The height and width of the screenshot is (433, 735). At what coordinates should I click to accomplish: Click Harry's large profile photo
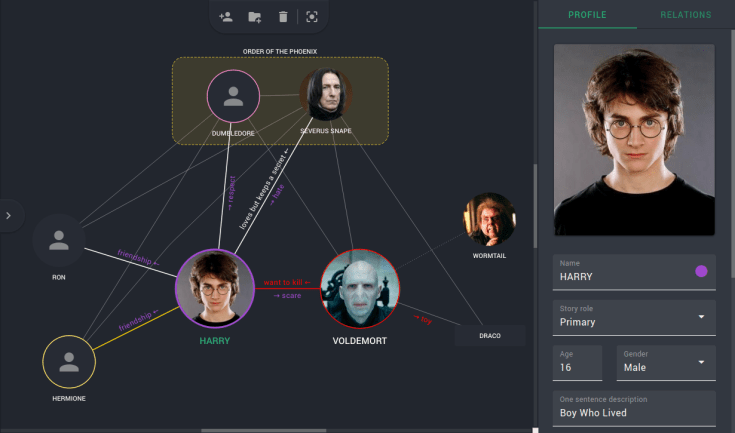click(634, 140)
